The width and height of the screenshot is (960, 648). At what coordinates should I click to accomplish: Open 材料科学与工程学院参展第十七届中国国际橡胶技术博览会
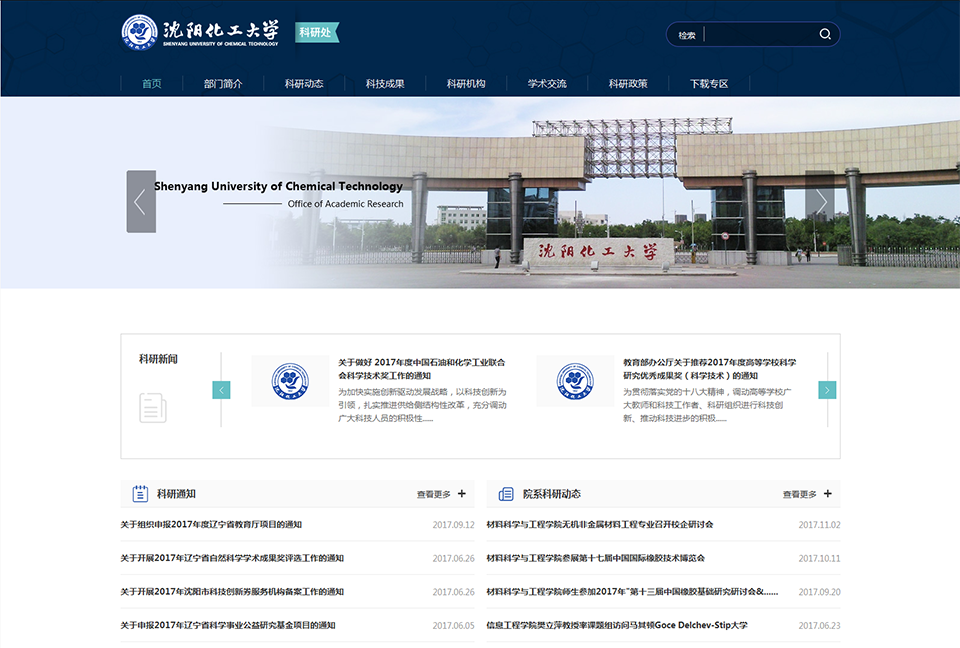coord(596,558)
